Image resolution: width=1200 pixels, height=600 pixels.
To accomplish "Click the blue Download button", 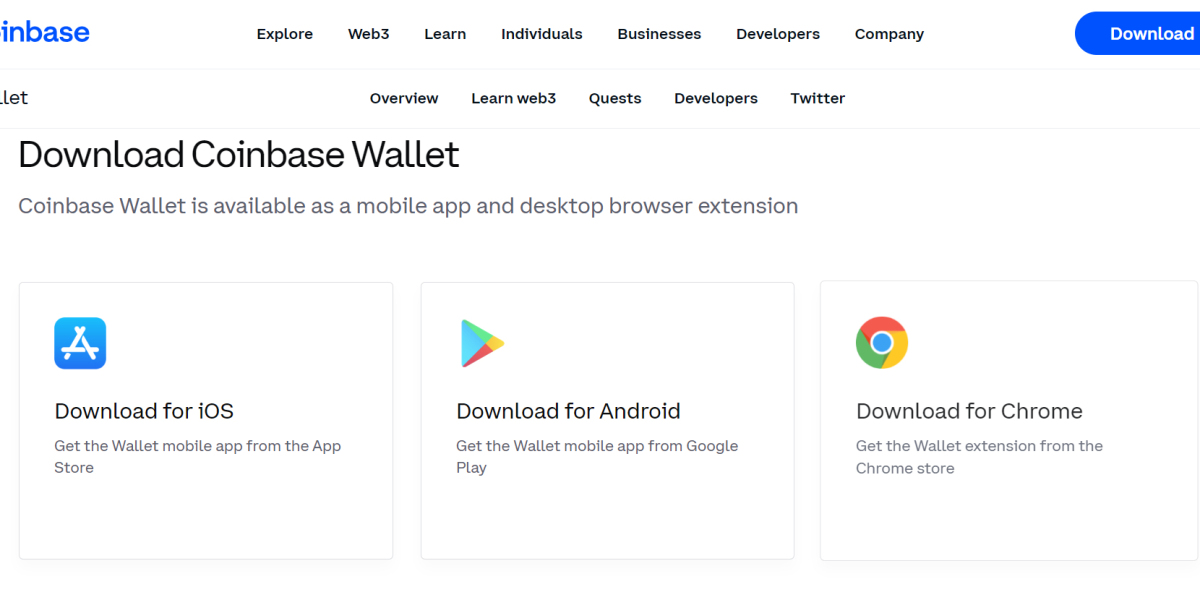I will (x=1148, y=33).
